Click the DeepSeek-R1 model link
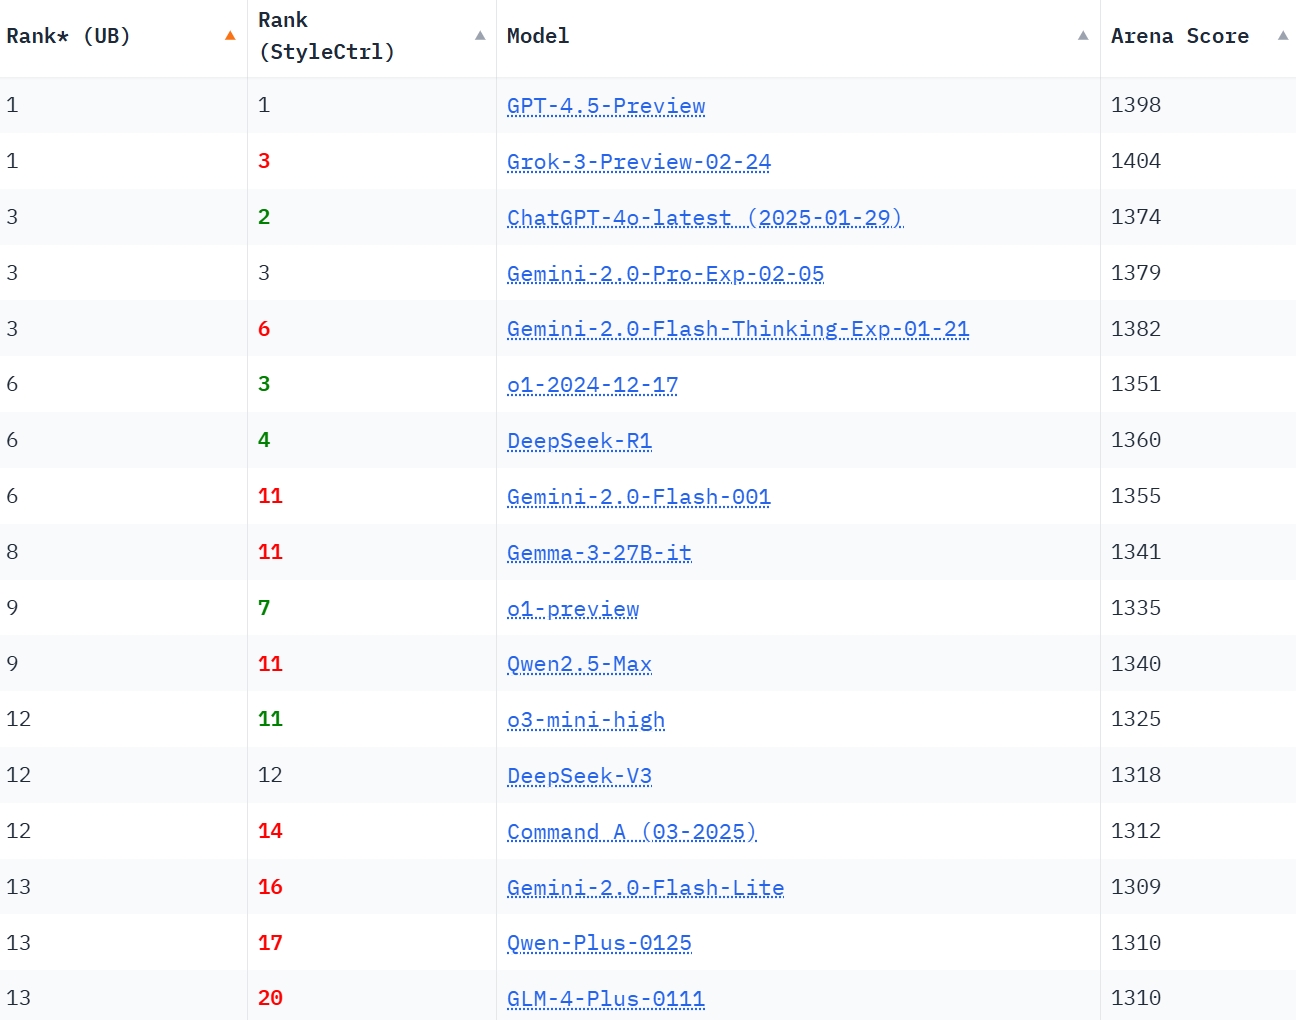This screenshot has width=1296, height=1020. (580, 441)
